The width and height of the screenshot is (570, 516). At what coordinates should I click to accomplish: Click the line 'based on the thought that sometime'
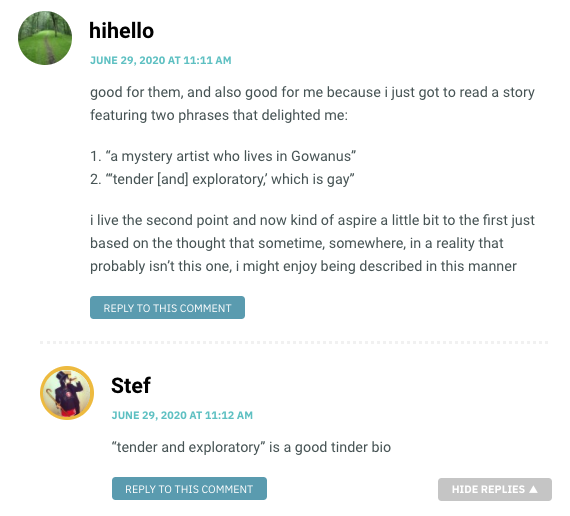tap(297, 243)
